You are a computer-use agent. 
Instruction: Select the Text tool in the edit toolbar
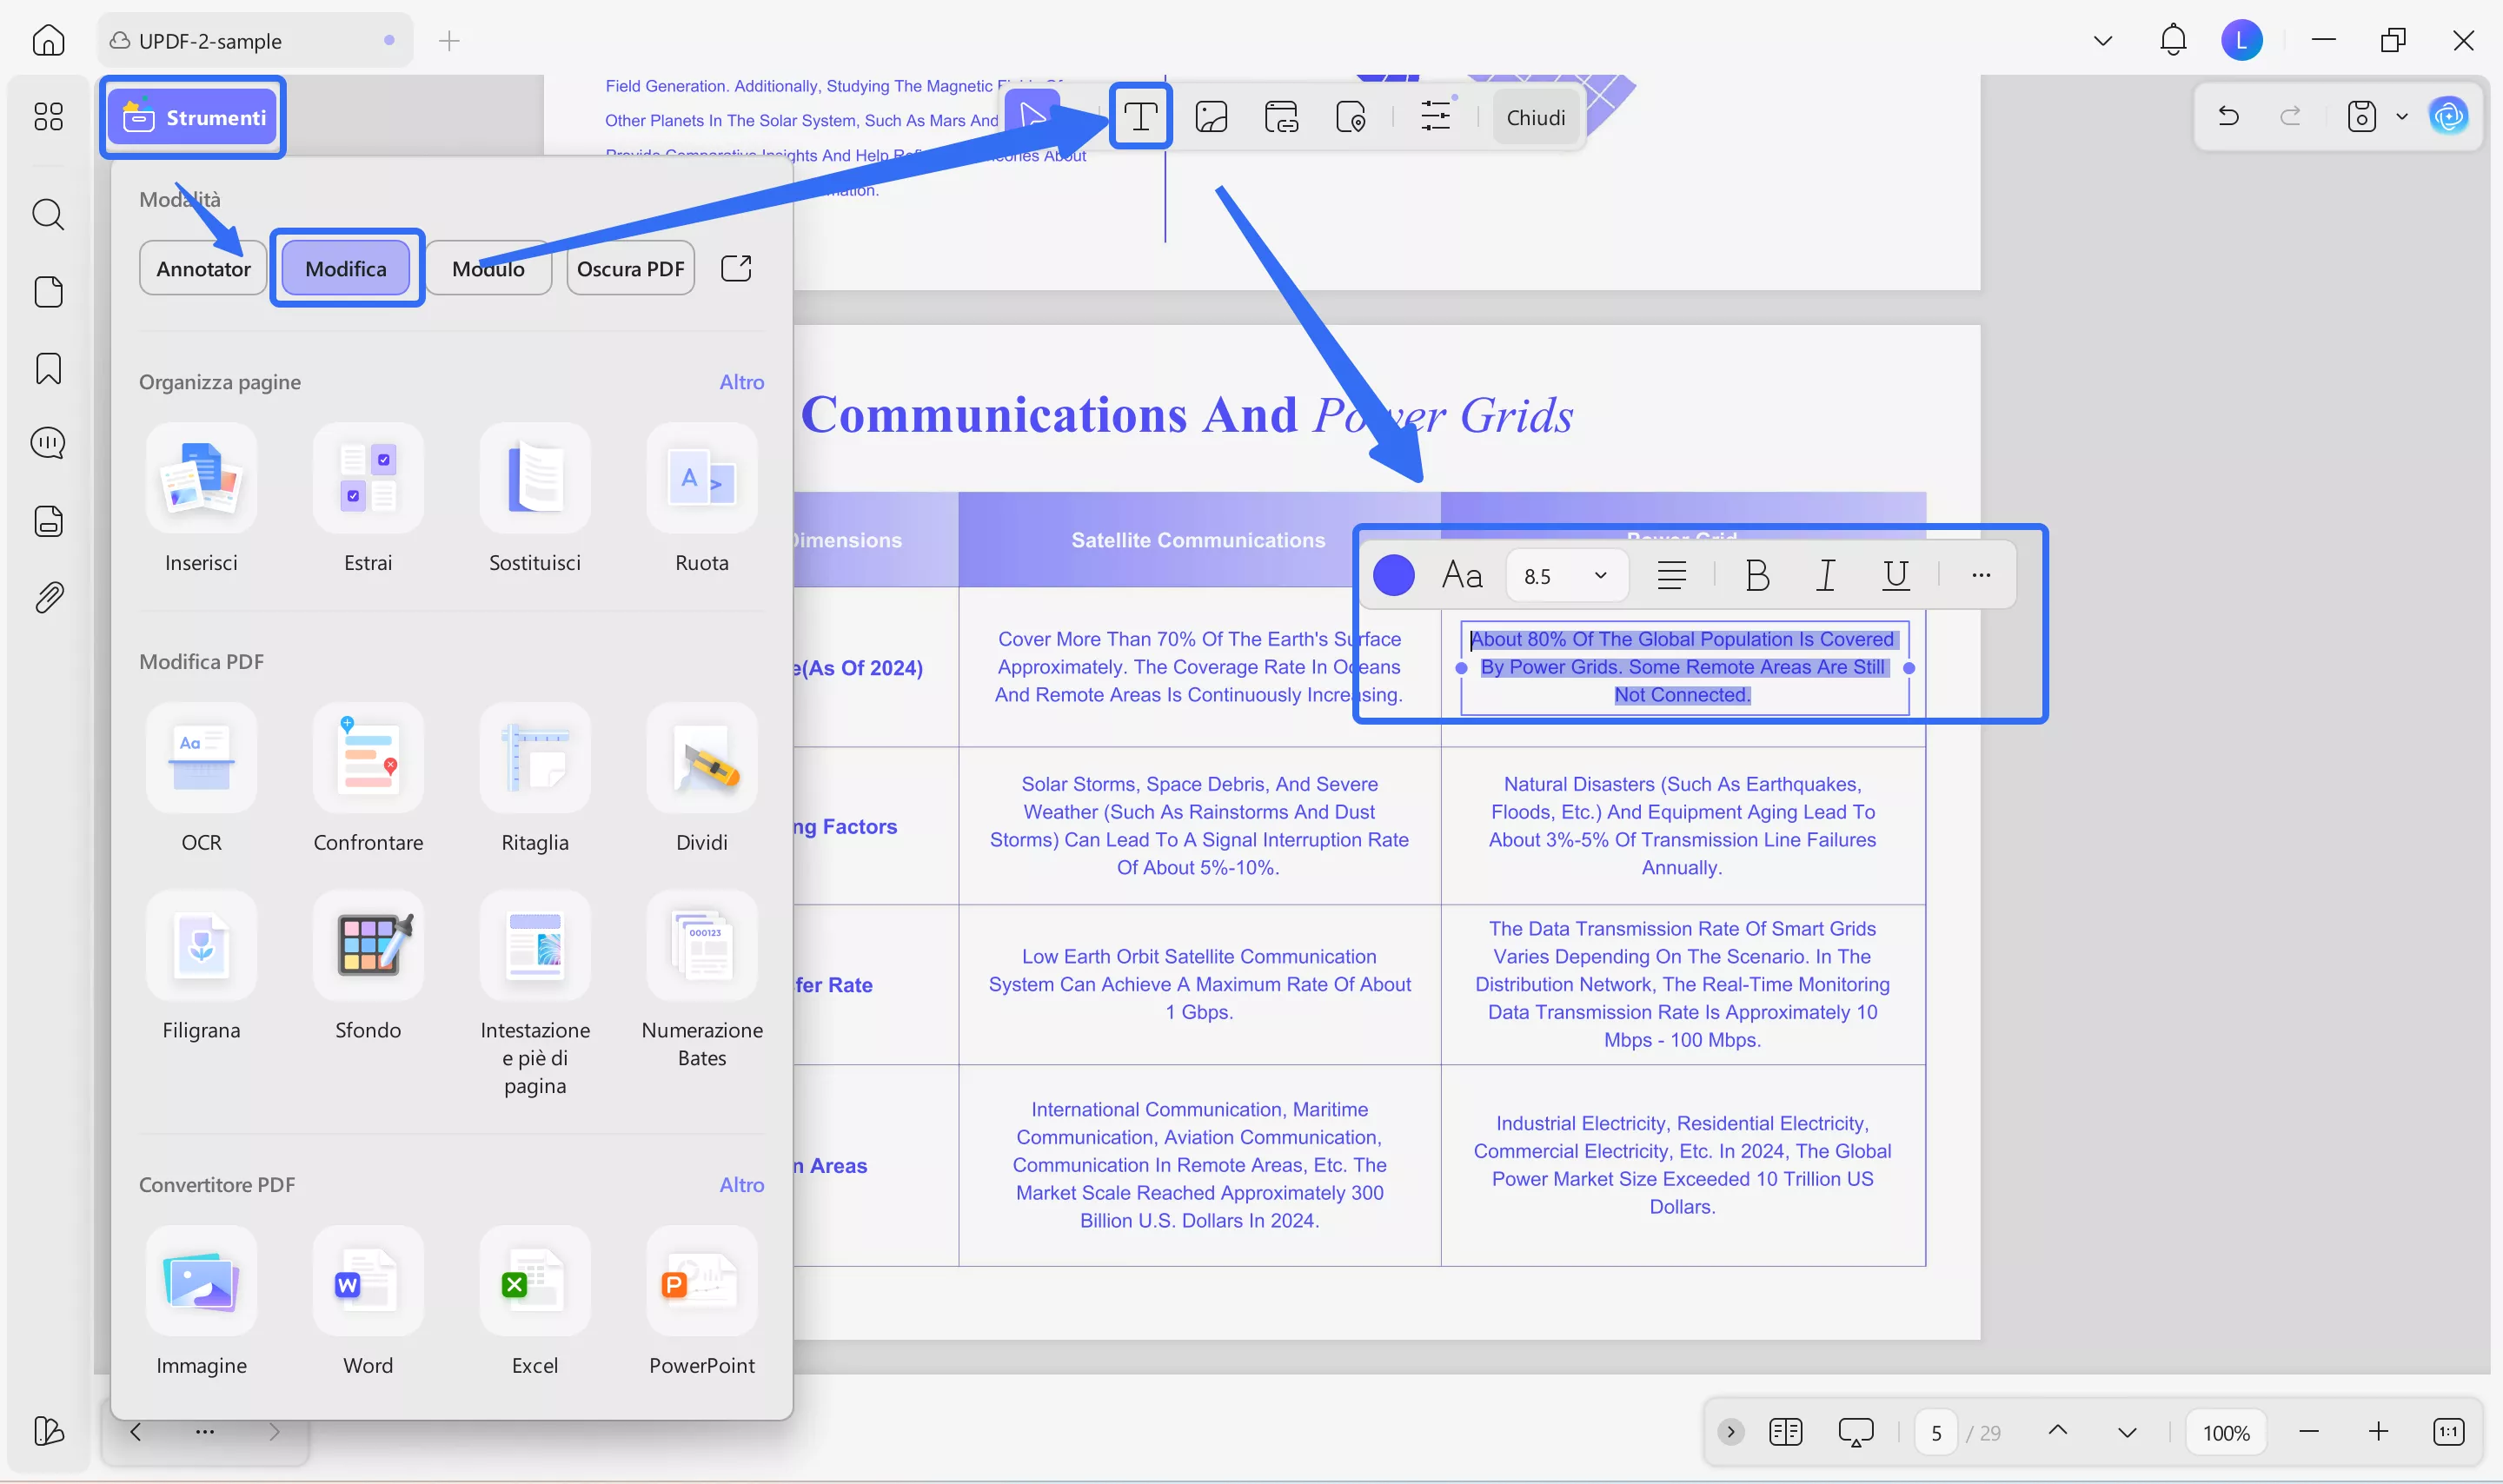pos(1140,116)
